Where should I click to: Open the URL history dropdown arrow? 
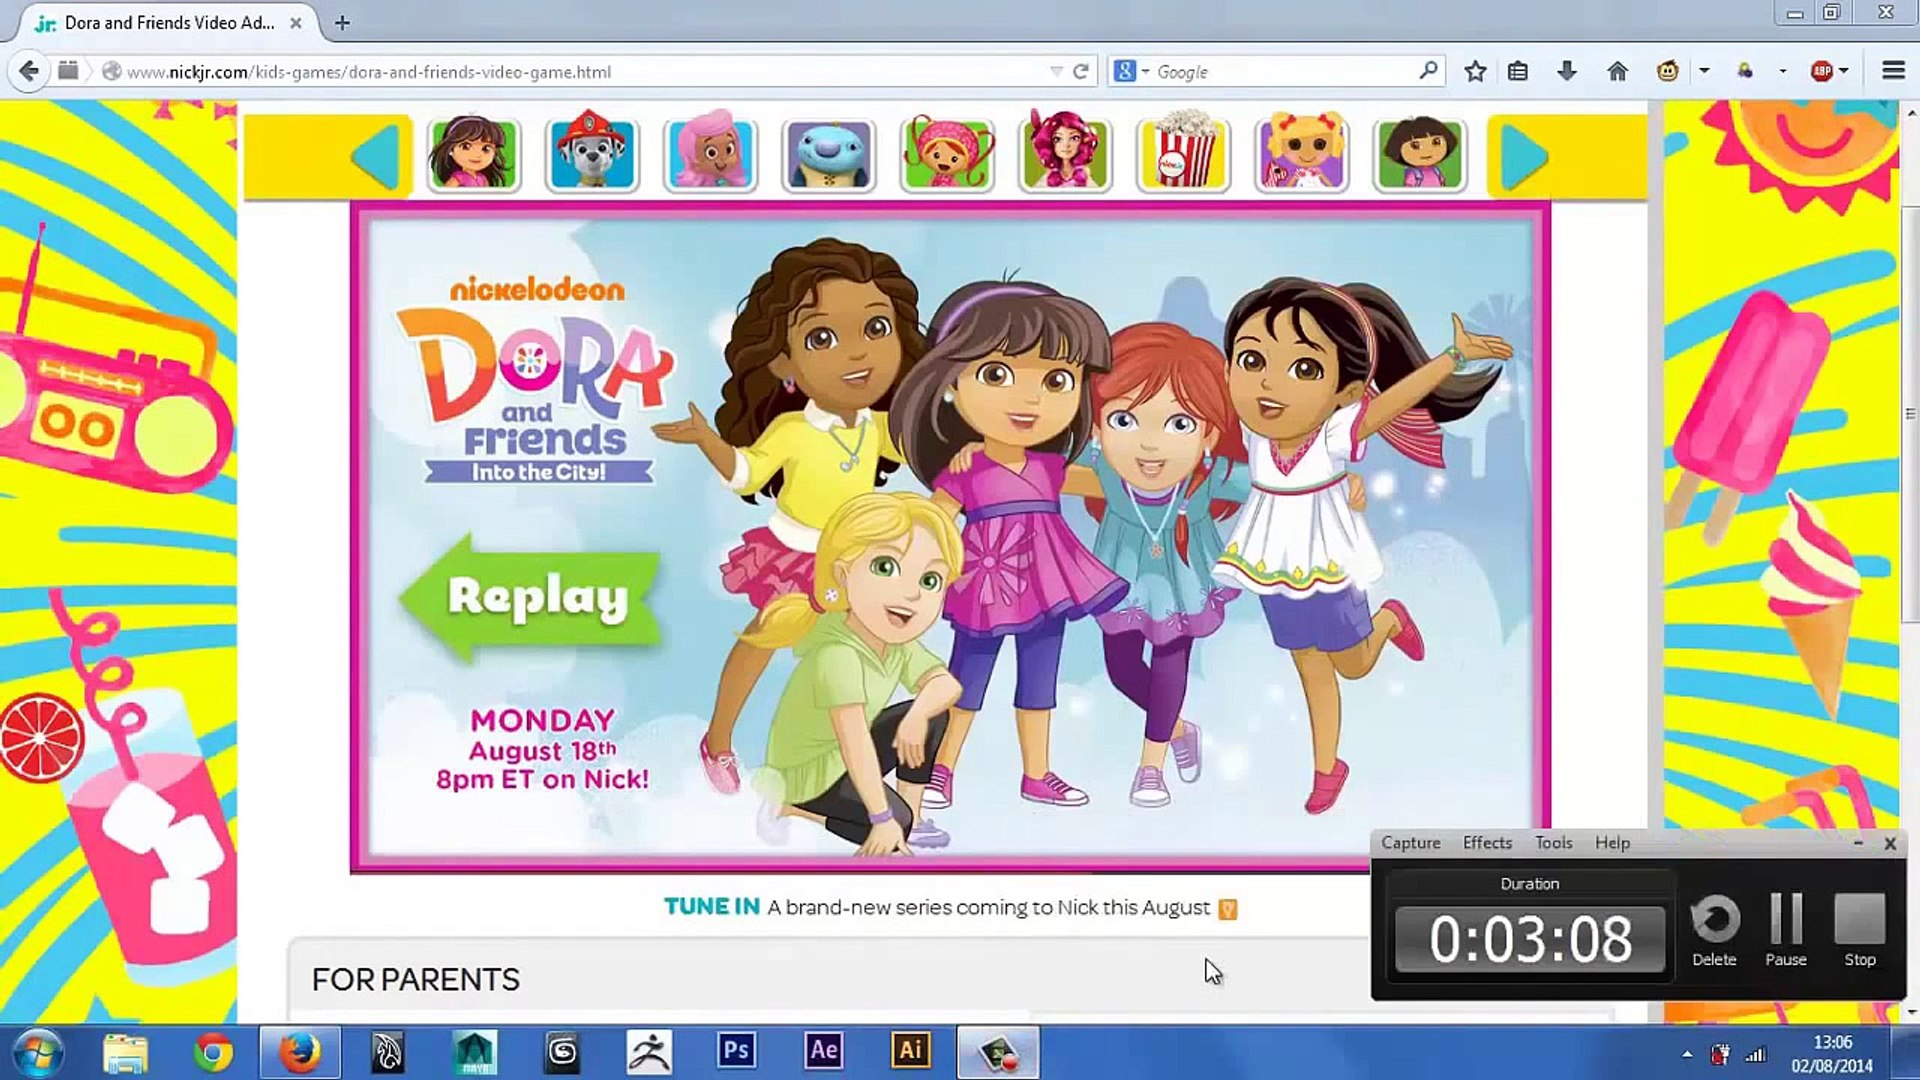(x=1056, y=71)
